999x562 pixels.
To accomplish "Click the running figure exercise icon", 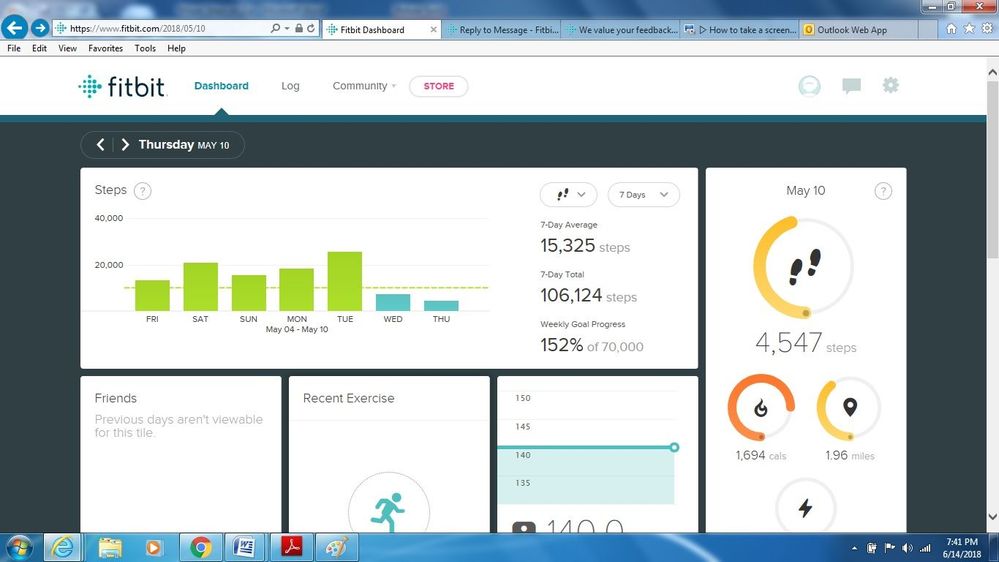I will [x=388, y=512].
